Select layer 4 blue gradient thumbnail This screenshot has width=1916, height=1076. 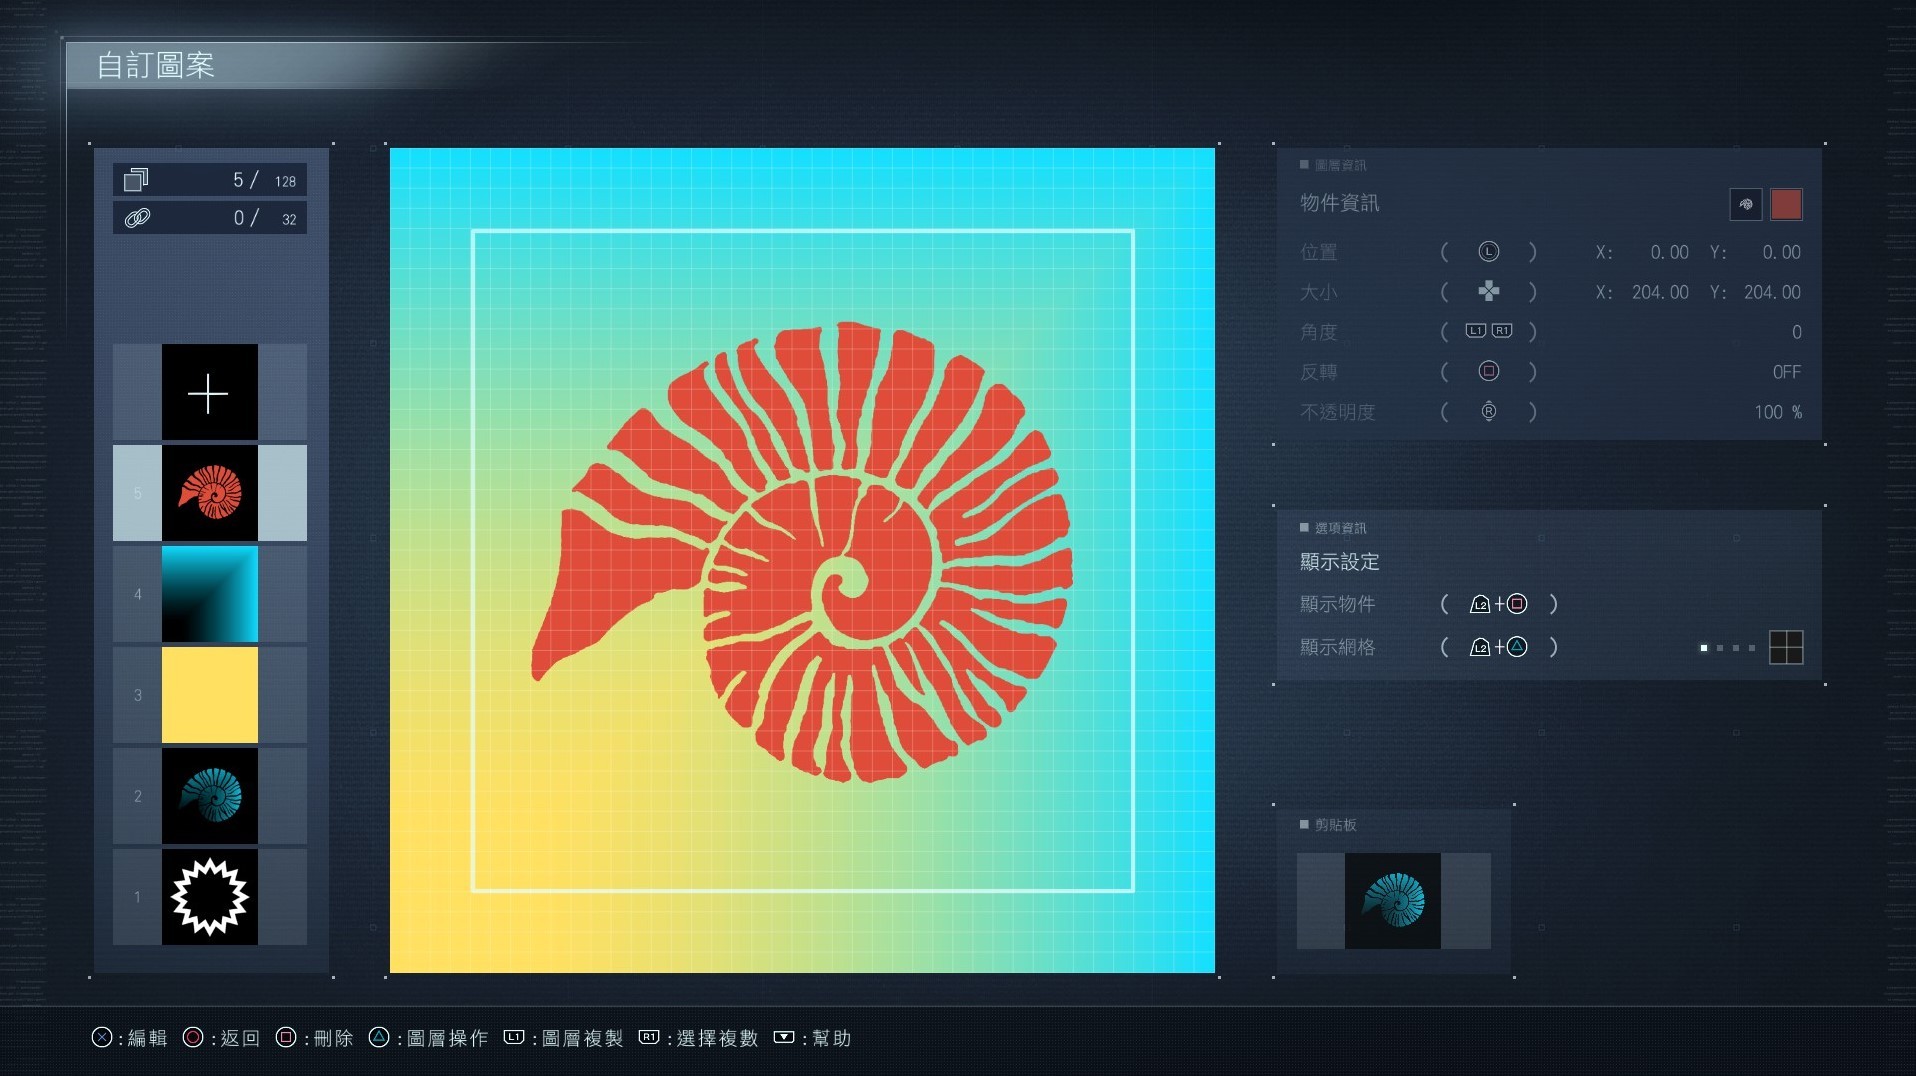[x=209, y=594]
